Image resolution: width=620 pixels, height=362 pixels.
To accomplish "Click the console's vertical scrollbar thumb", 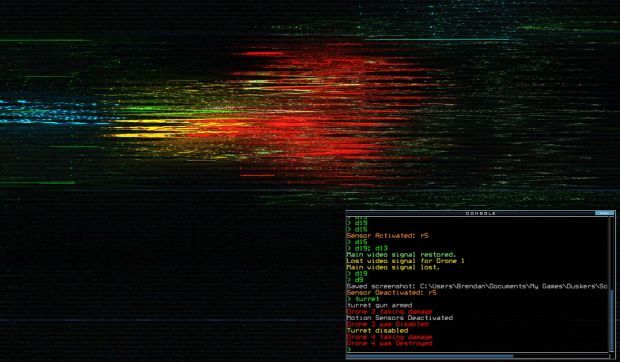I will tap(612, 320).
